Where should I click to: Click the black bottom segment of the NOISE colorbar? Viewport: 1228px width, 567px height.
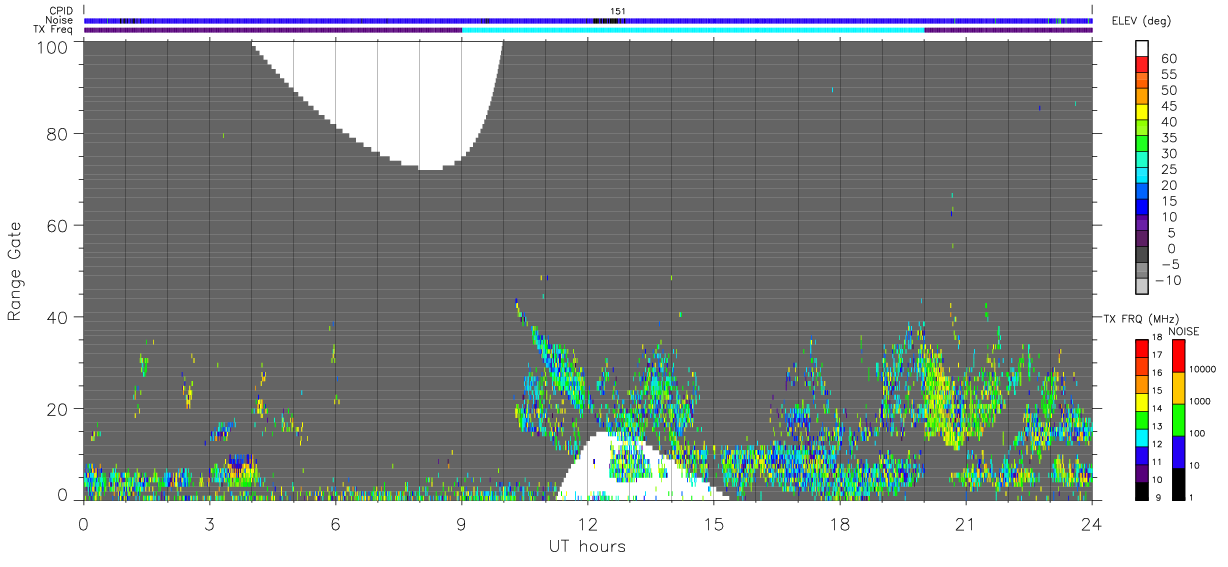(x=1177, y=482)
